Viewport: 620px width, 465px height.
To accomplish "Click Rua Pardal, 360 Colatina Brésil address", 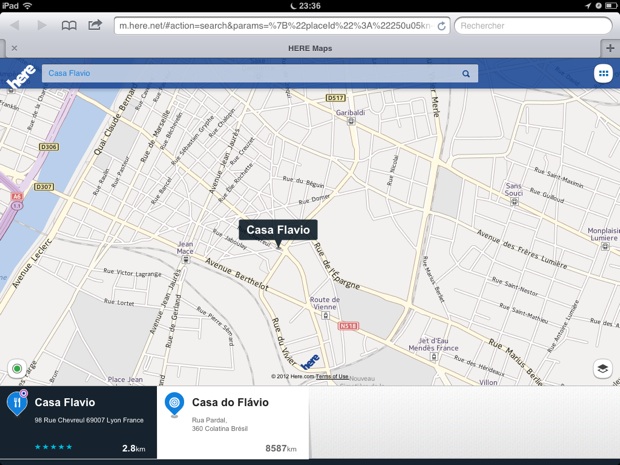I will (x=220, y=424).
